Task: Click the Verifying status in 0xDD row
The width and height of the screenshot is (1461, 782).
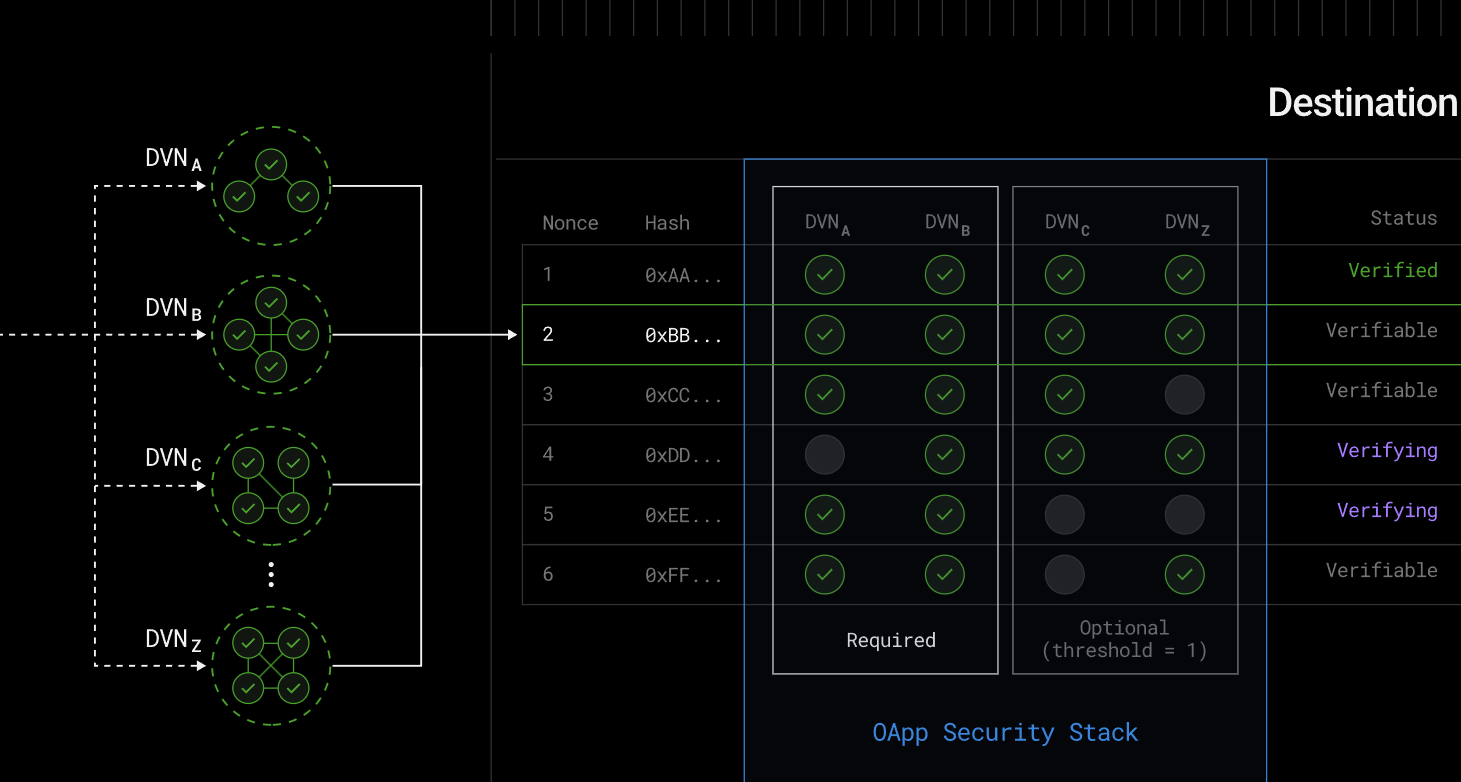Action: 1387,451
